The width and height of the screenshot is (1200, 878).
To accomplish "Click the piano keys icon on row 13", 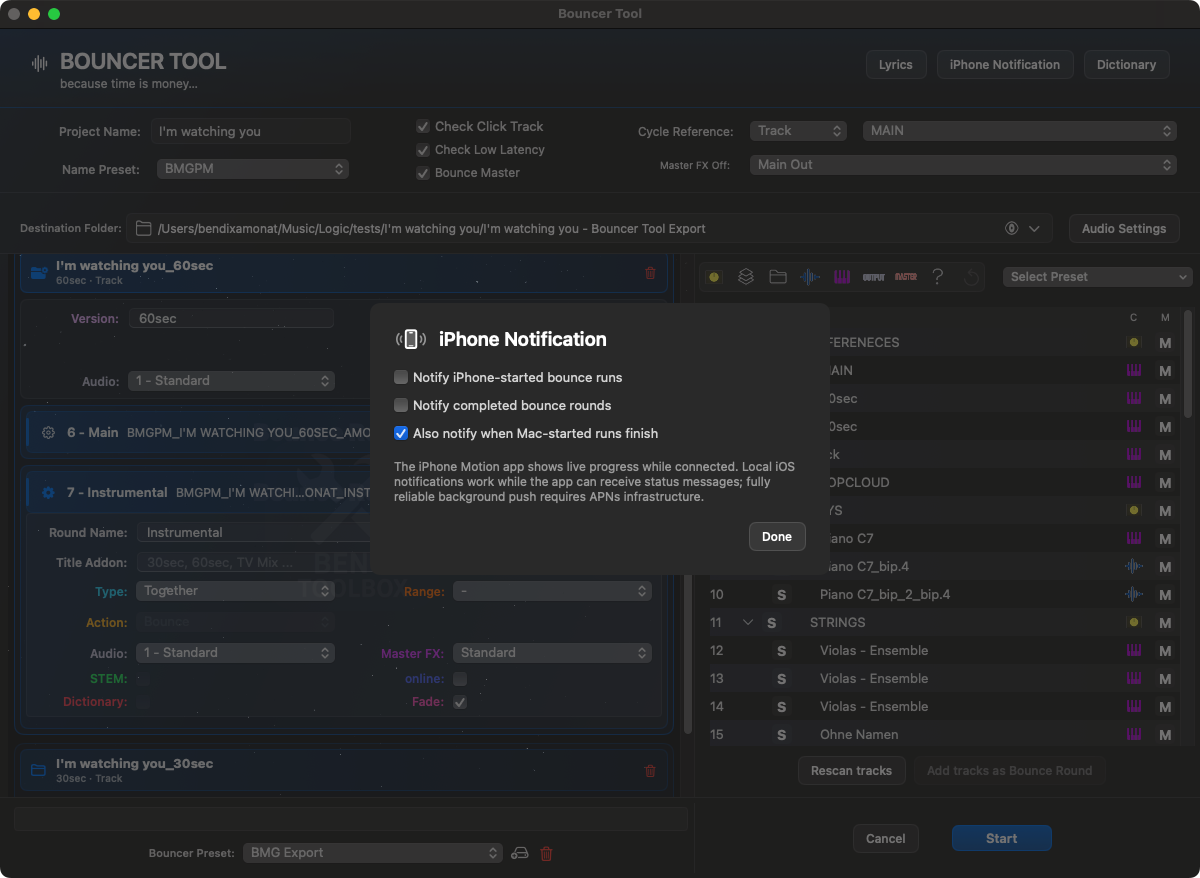I will coord(1134,678).
